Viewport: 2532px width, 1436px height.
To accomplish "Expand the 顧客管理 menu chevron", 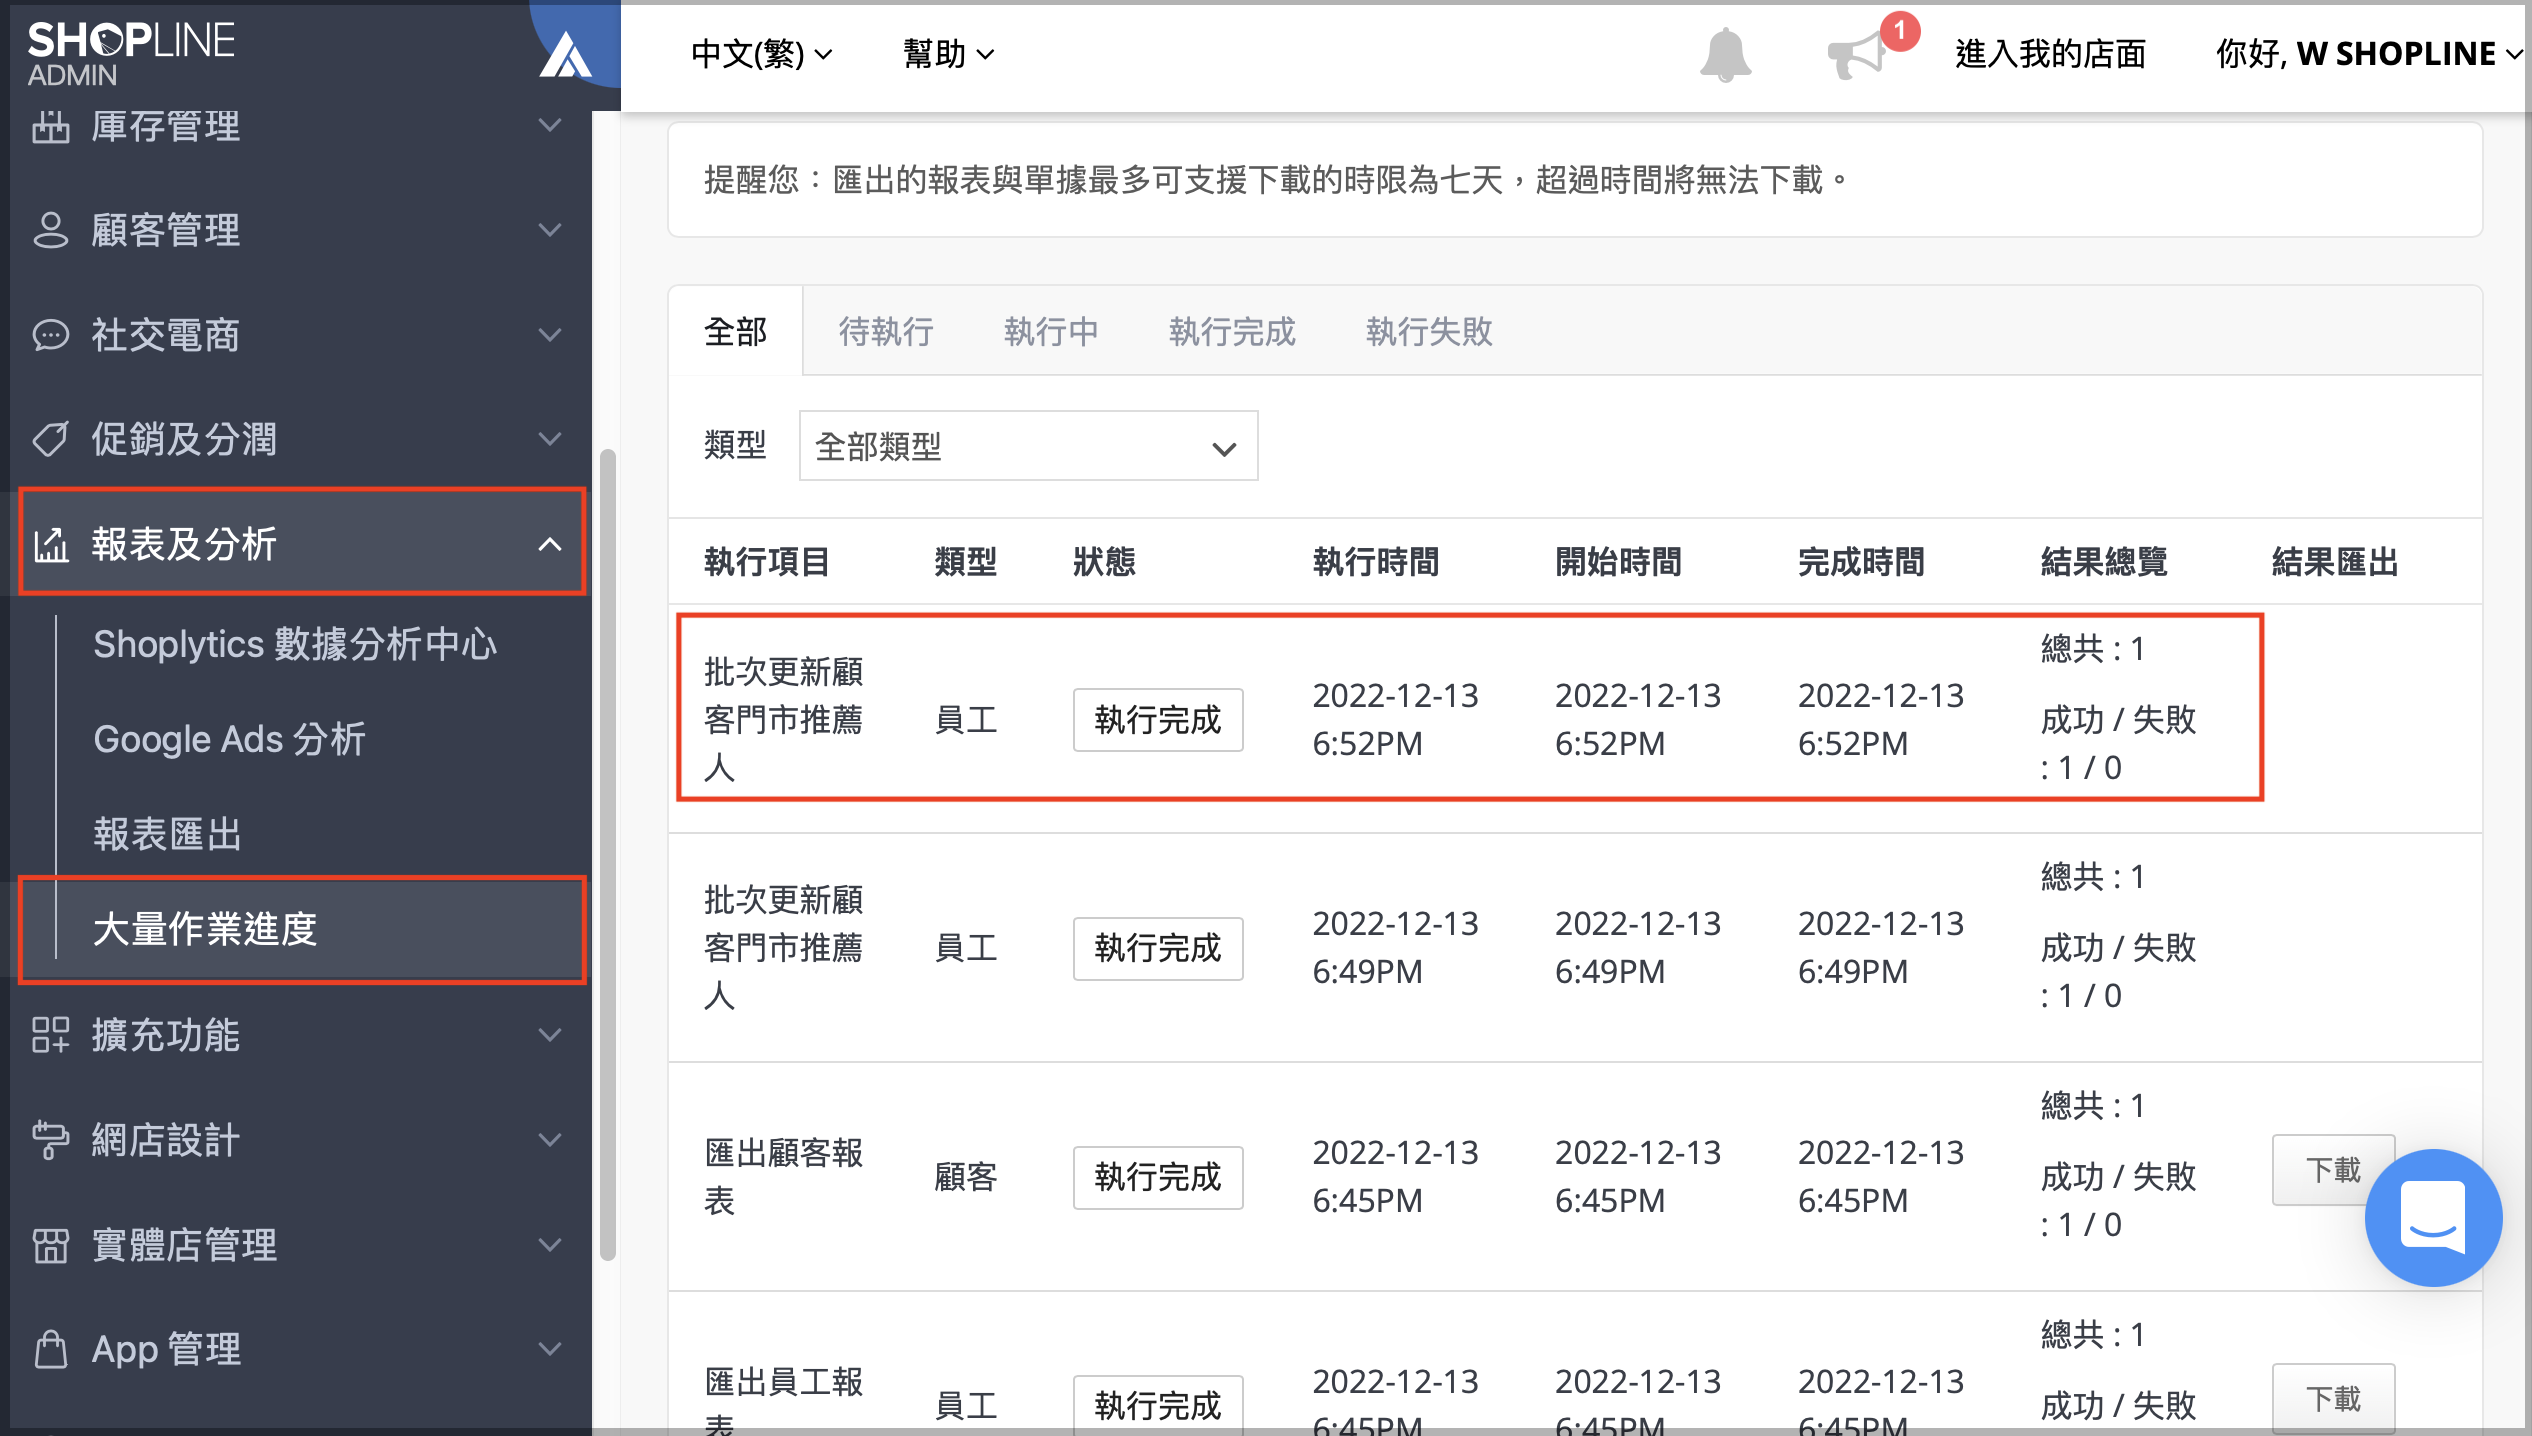I will pos(550,230).
